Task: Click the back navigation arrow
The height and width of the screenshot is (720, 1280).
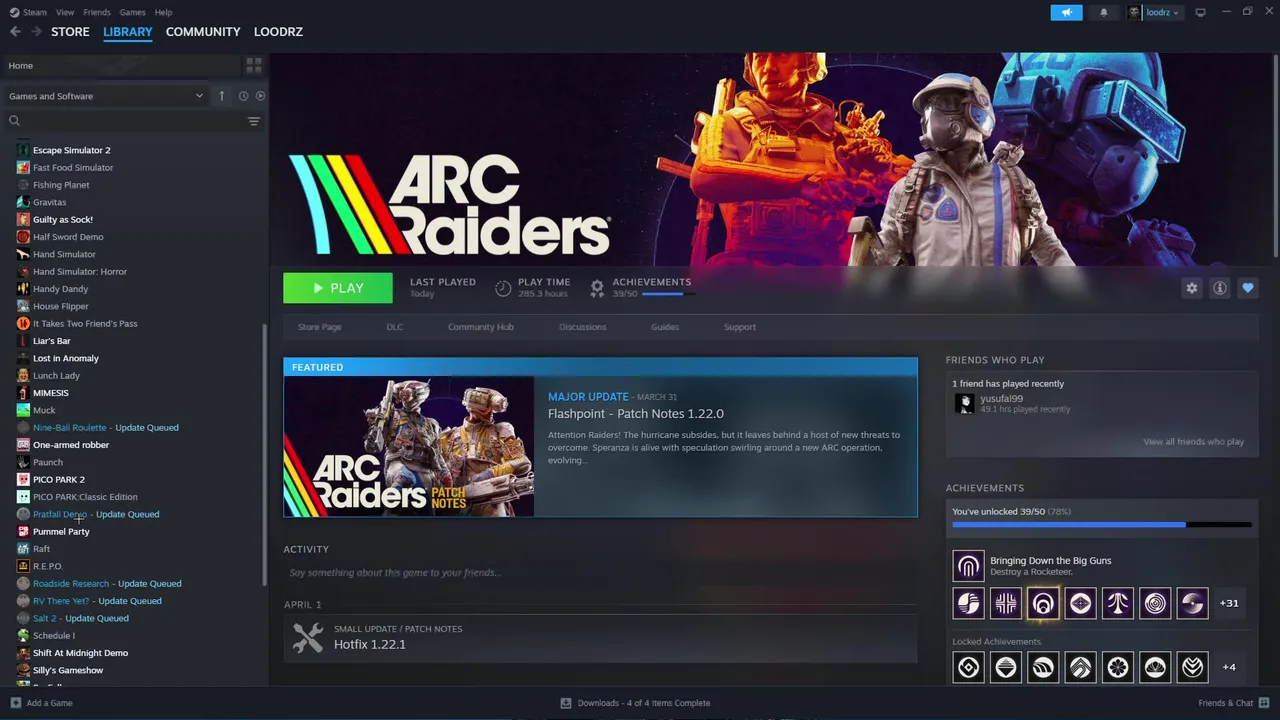Action: click(15, 32)
